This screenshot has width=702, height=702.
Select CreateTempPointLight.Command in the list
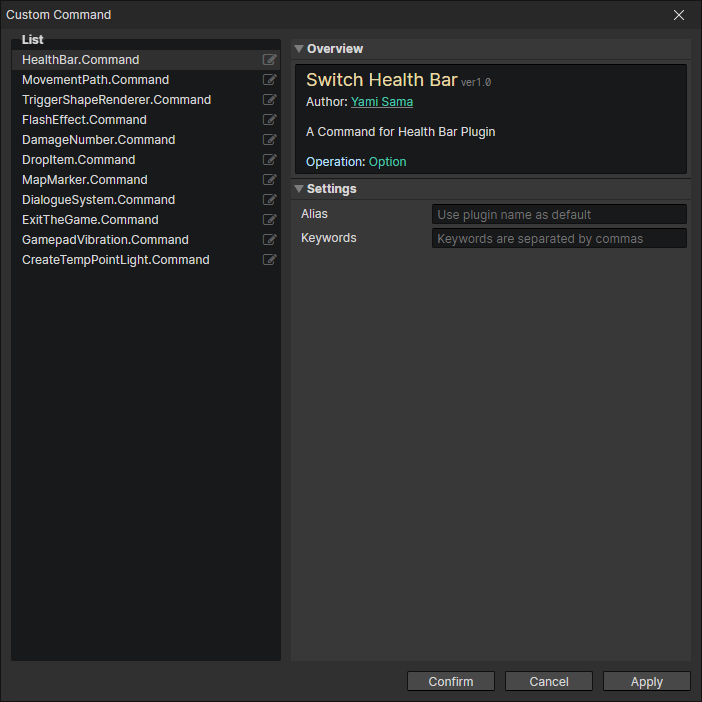(x=146, y=260)
